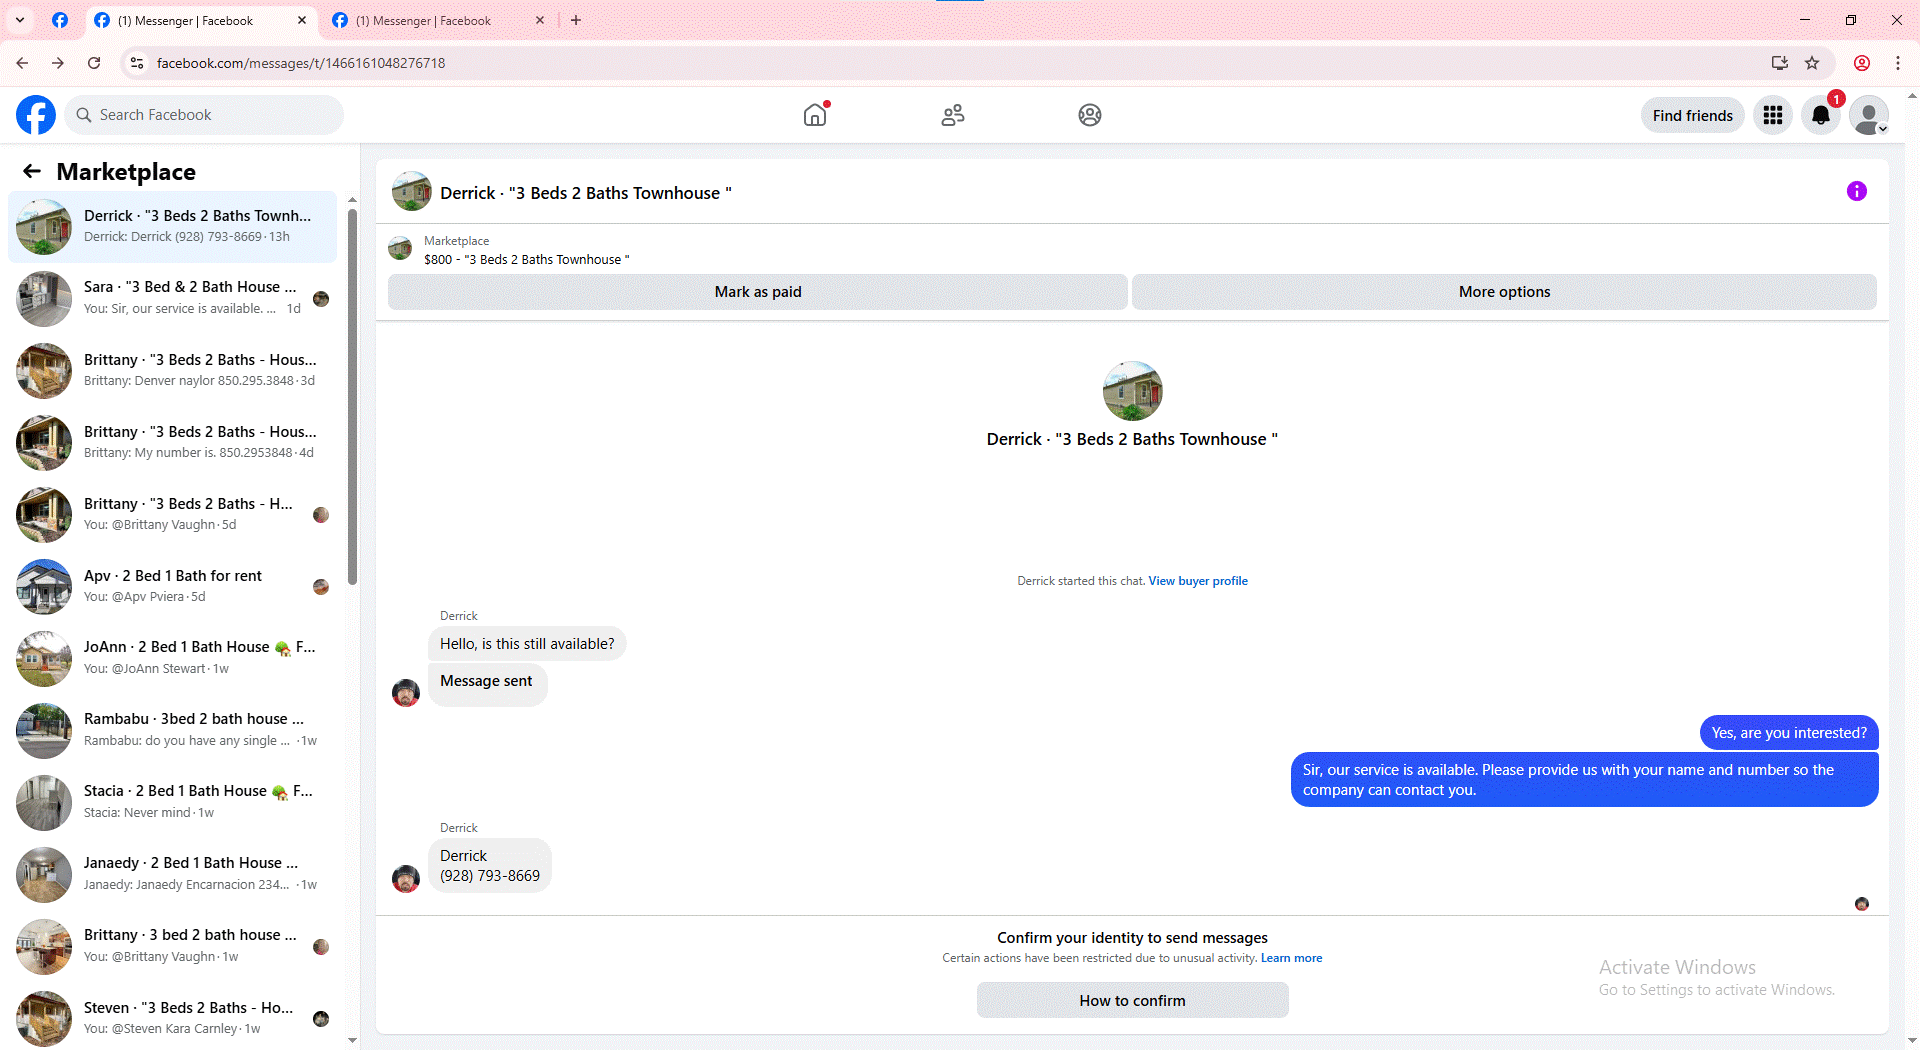Screen dimensions: 1920x1050
Task: Click browser forward arrow
Action: click(x=58, y=63)
